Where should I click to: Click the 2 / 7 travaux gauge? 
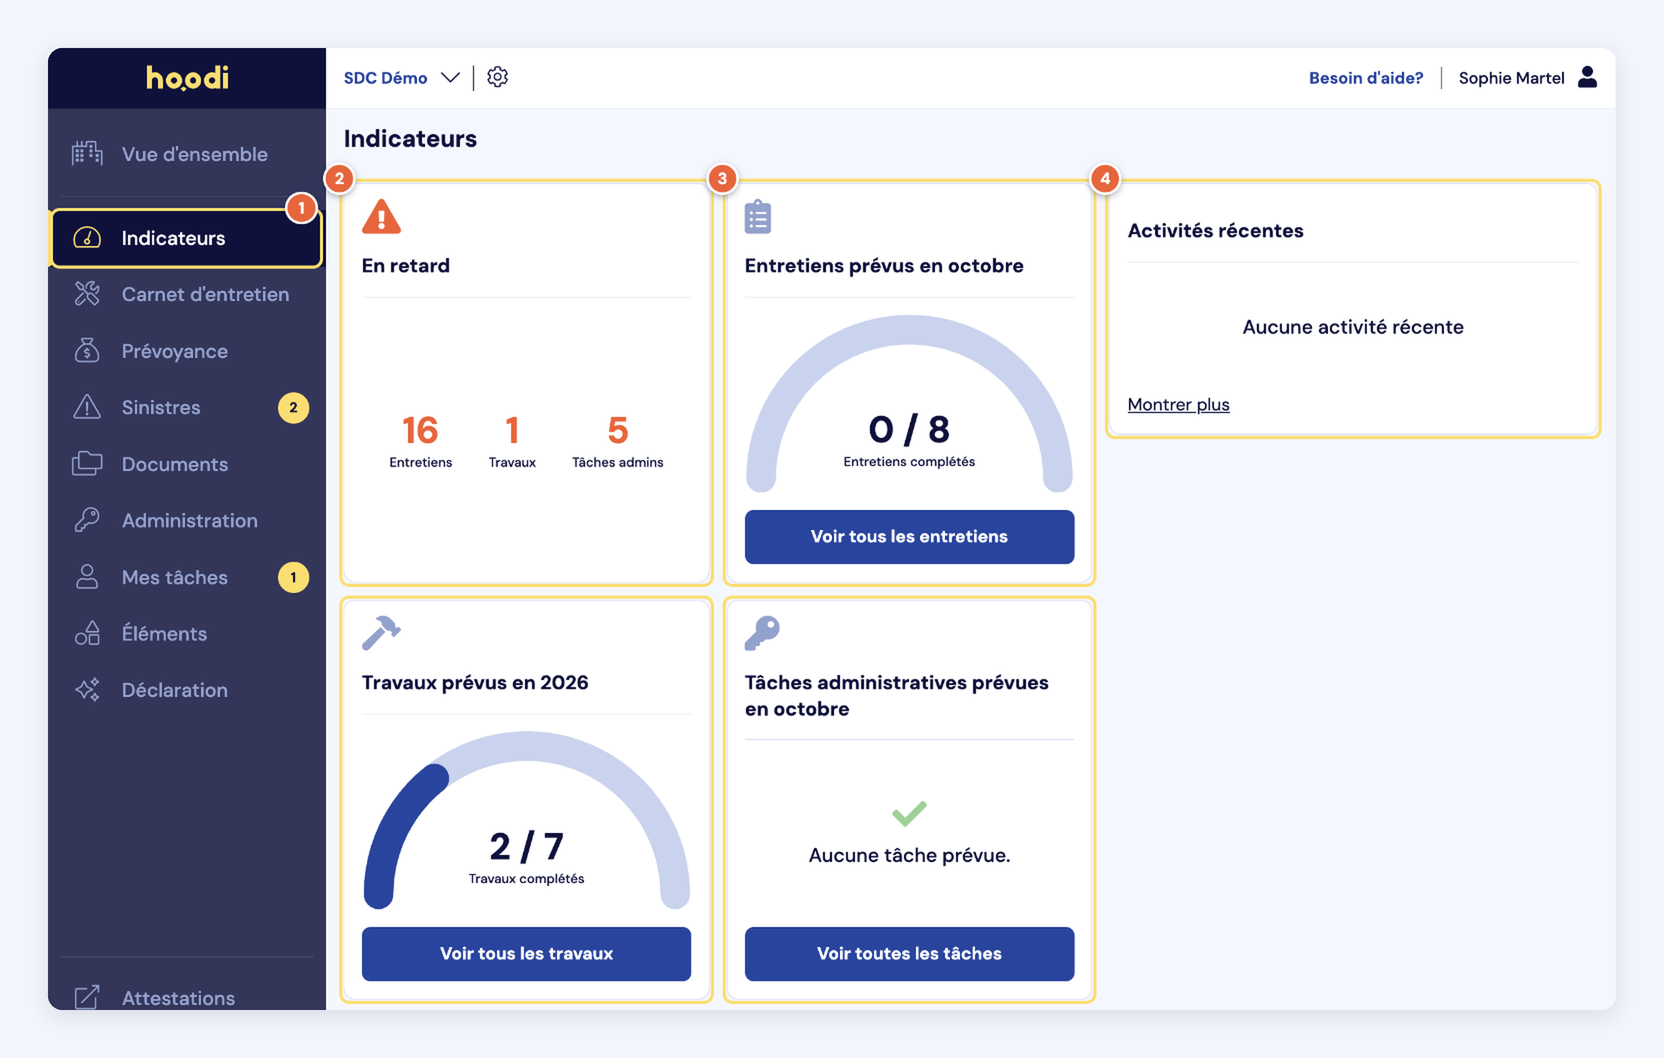pyautogui.click(x=526, y=821)
